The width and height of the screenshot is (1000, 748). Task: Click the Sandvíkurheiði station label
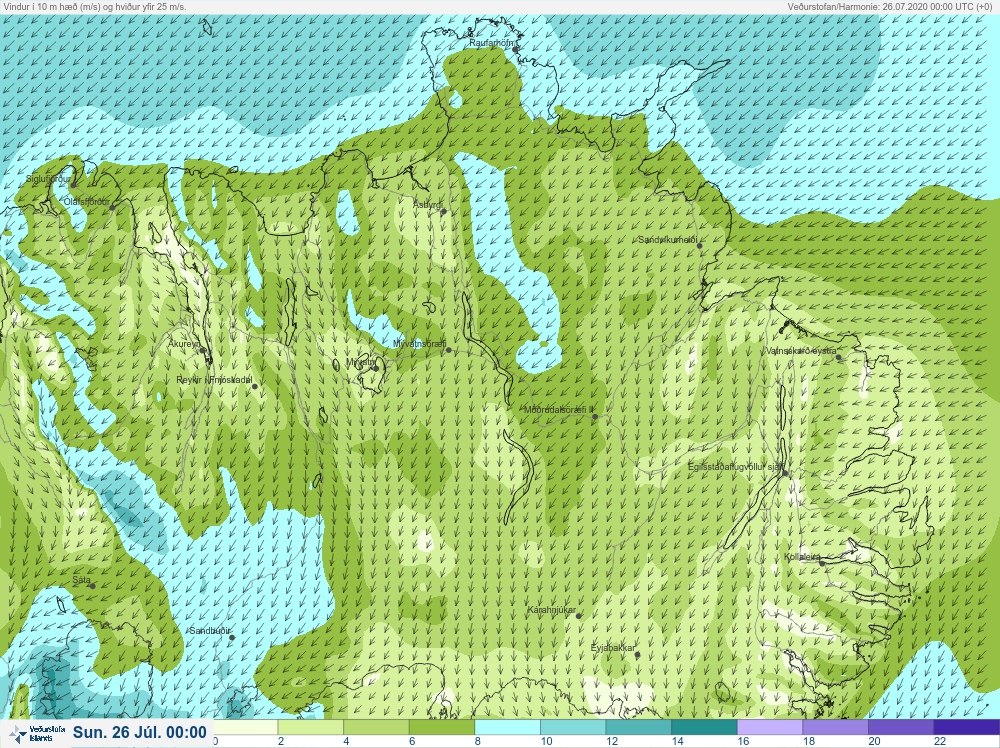[x=668, y=240]
